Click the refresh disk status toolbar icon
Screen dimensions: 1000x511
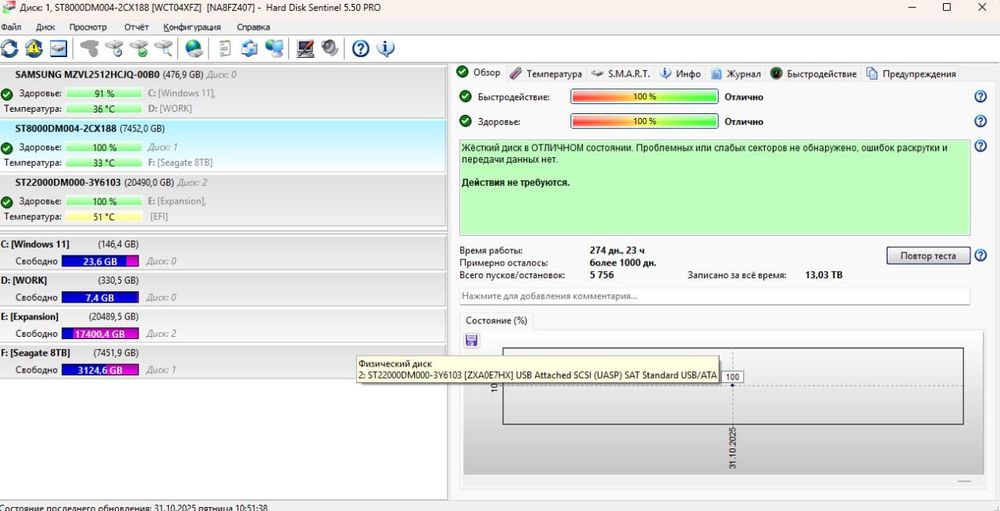tap(10, 48)
